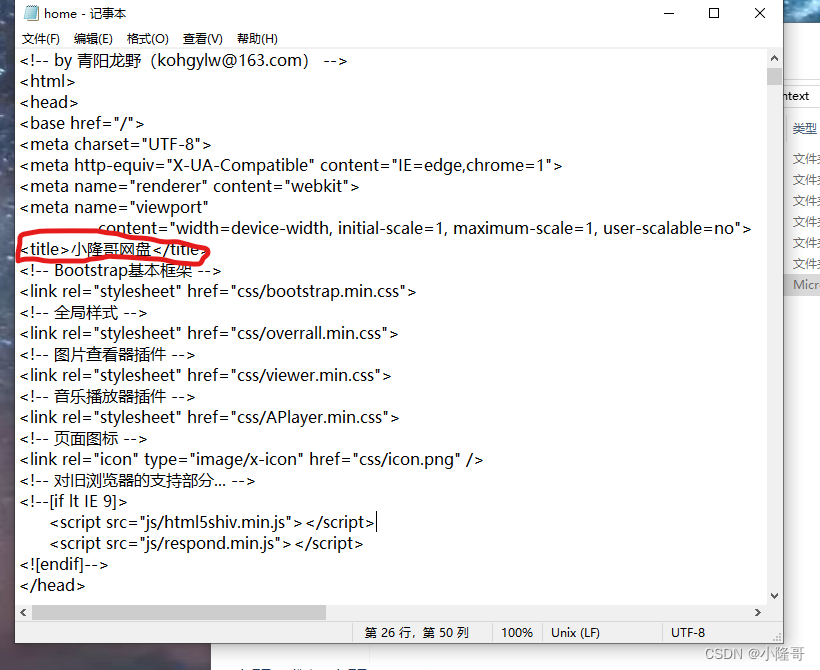Click the css/bootstrap.min.css link line
This screenshot has width=820, height=670.
(218, 291)
